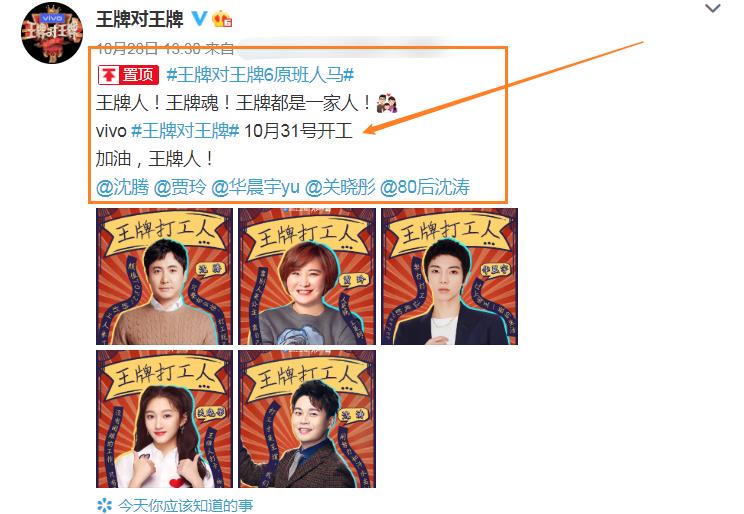Click the family emoji after 一家人
The height and width of the screenshot is (514, 744).
coord(387,103)
